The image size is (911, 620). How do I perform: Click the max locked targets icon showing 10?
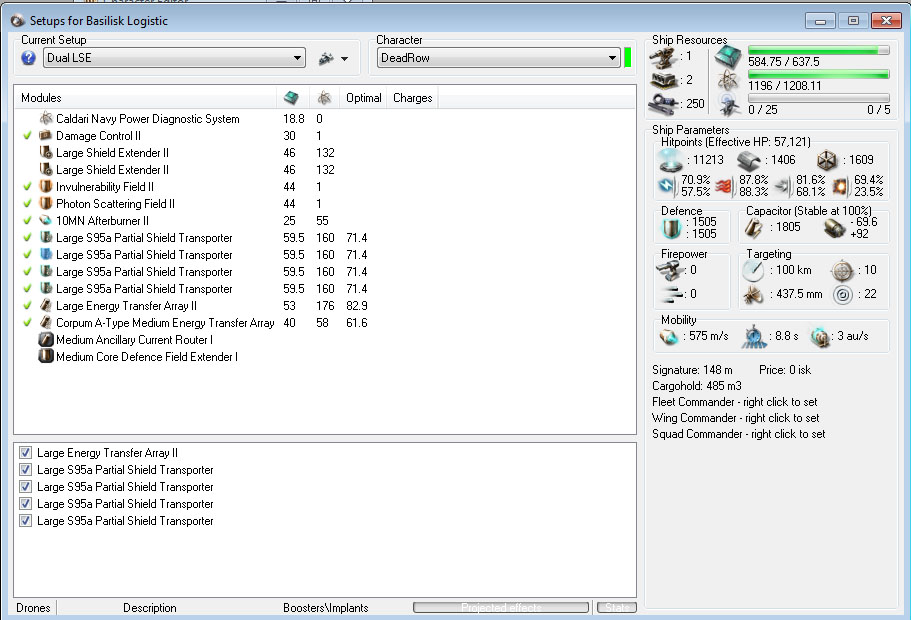click(842, 270)
